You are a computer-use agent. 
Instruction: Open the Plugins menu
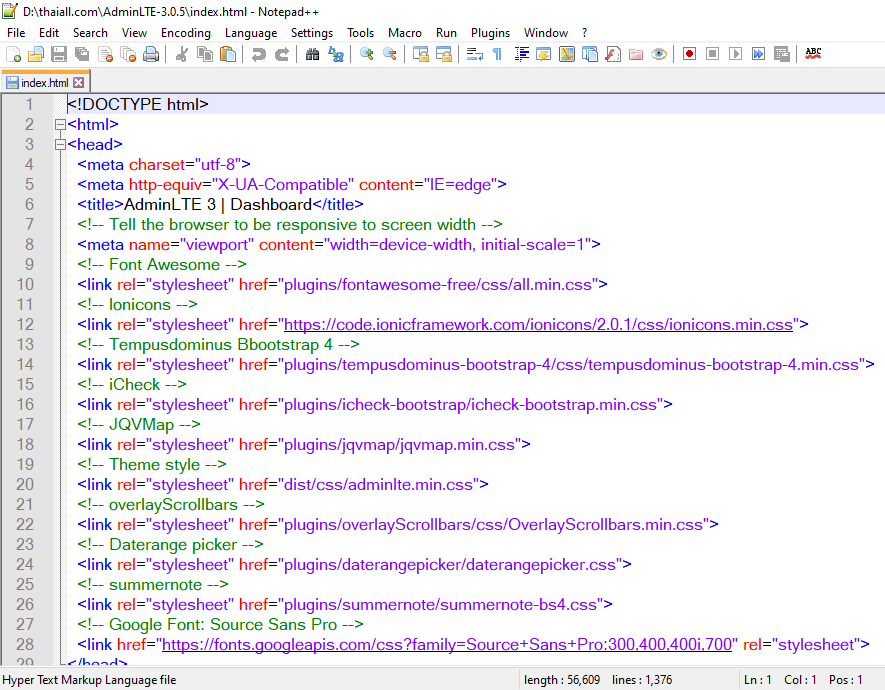pyautogui.click(x=490, y=33)
